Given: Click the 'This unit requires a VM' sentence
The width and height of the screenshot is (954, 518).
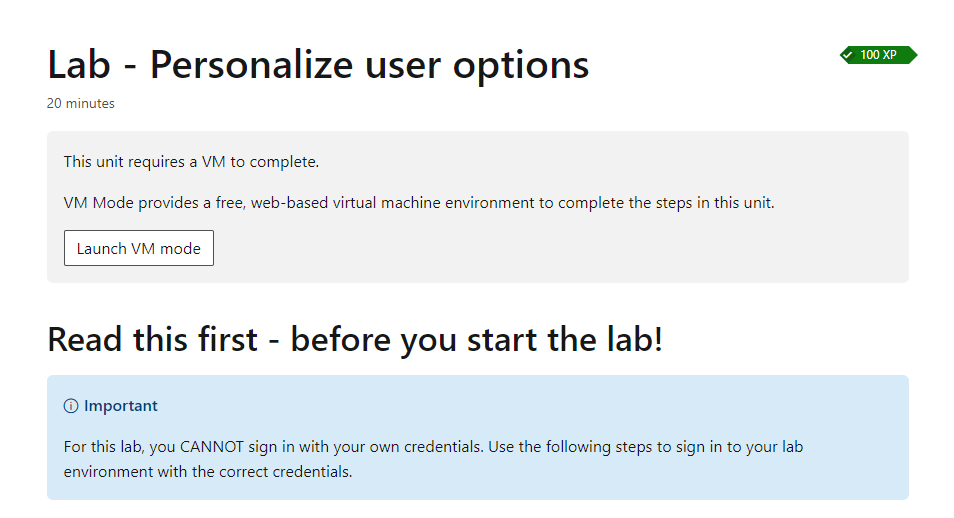Looking at the screenshot, I should coord(191,161).
